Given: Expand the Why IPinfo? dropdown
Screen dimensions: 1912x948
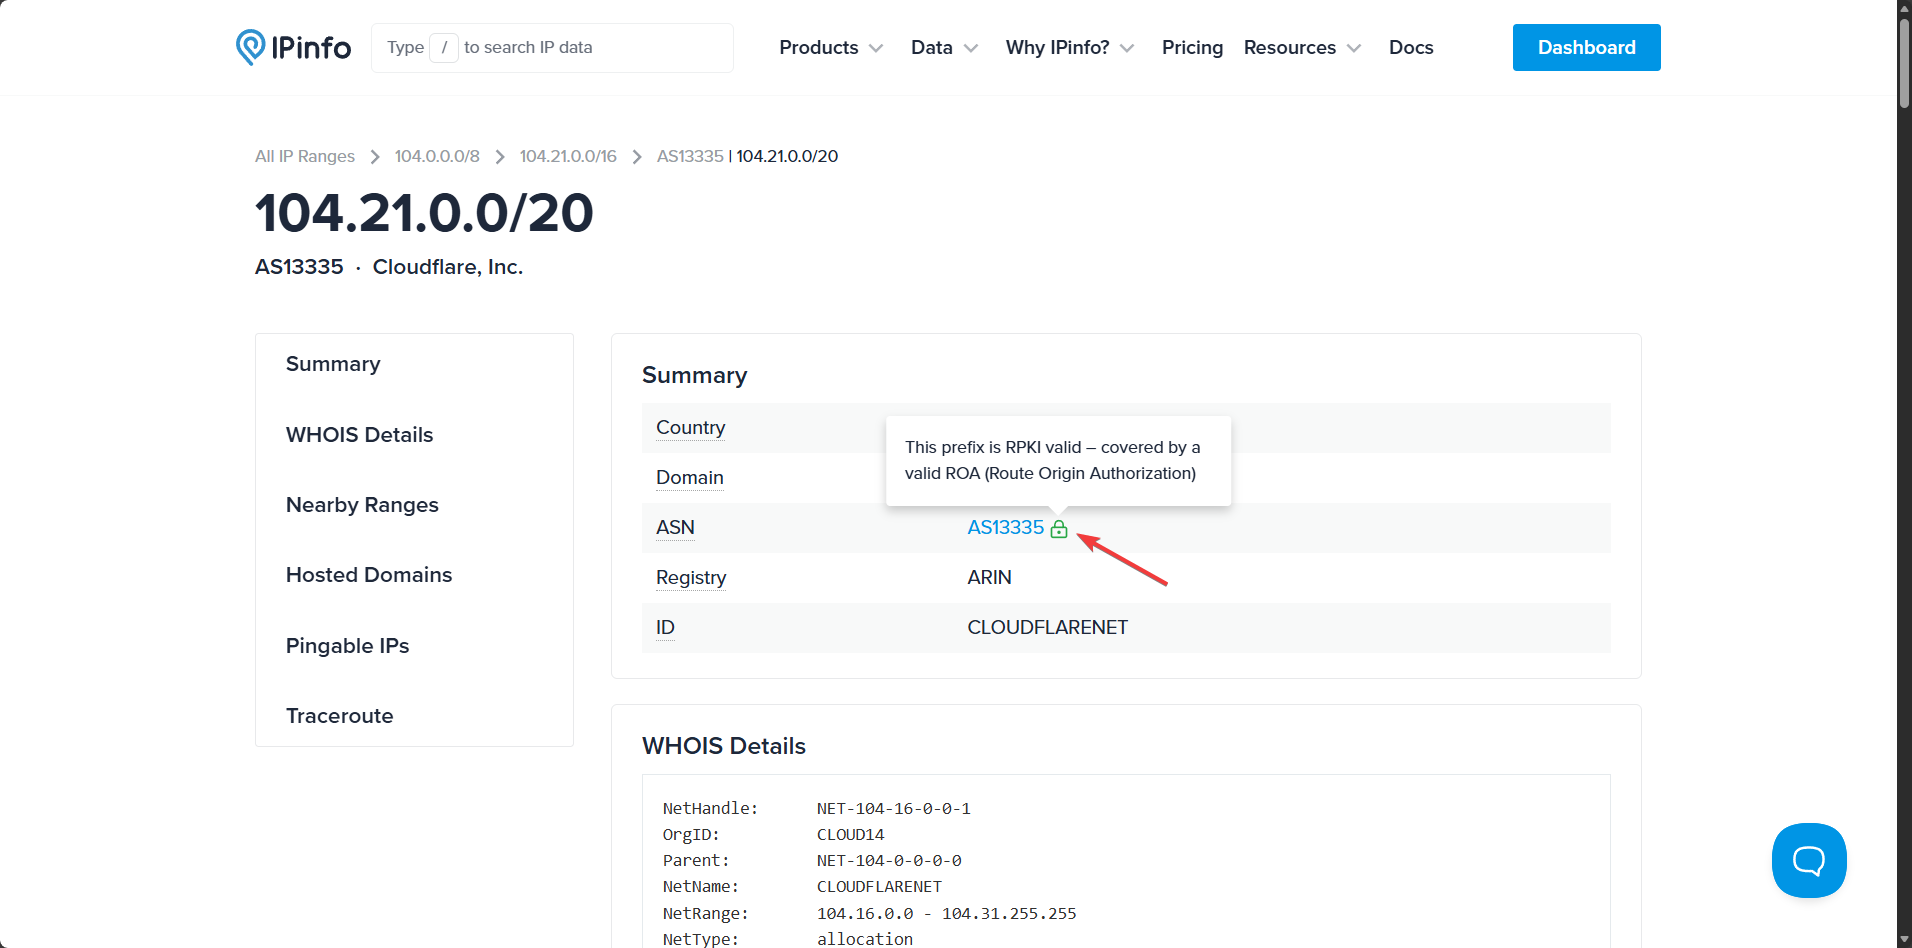Looking at the screenshot, I should (1068, 47).
